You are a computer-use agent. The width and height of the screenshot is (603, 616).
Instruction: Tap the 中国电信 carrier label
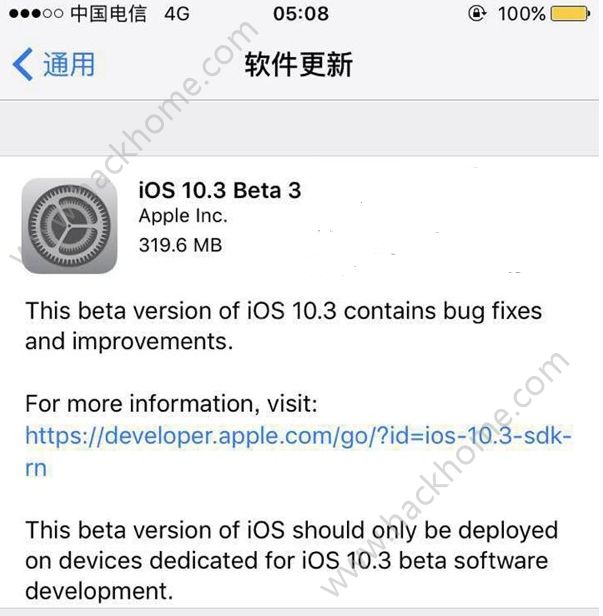coord(108,14)
